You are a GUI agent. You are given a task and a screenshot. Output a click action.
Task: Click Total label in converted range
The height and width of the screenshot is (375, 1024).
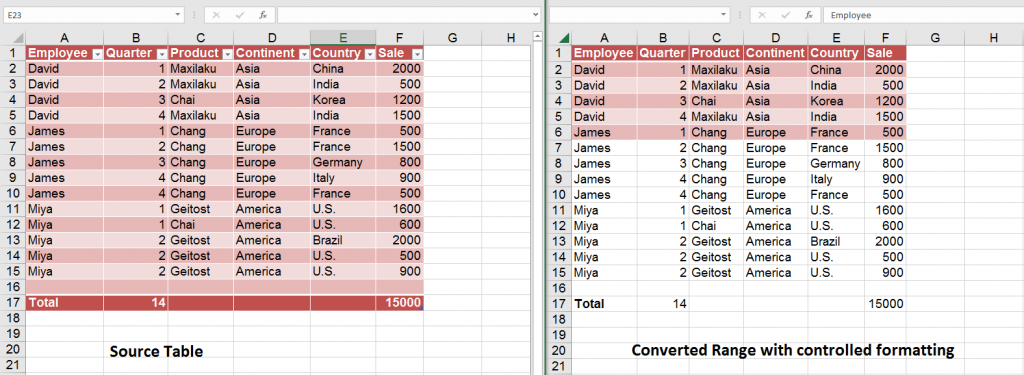coord(604,303)
